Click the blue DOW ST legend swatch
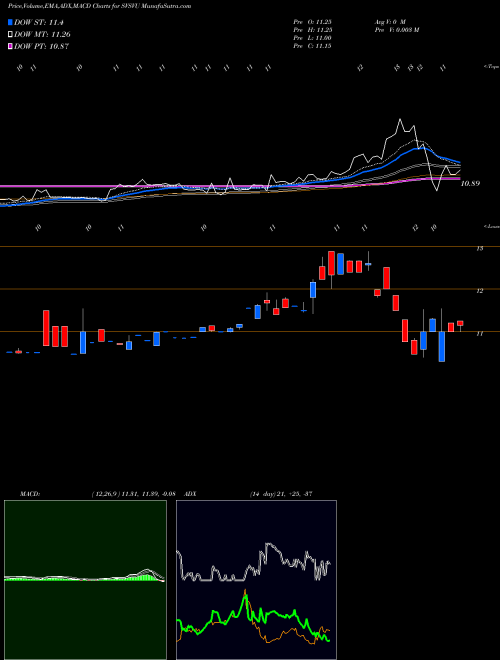 (x=11, y=22)
